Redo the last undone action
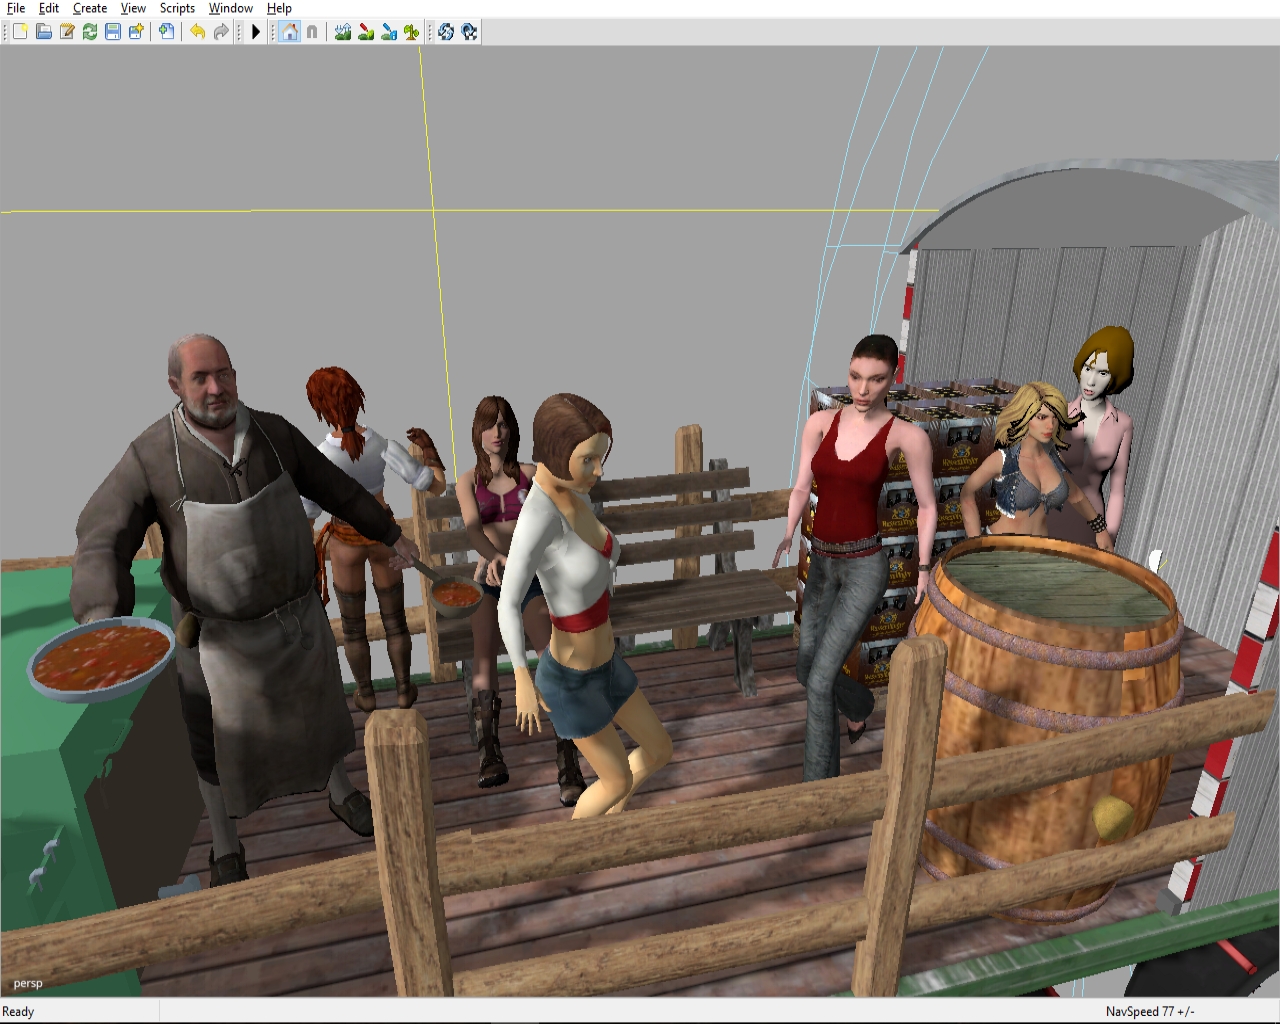Viewport: 1280px width, 1024px height. [220, 32]
